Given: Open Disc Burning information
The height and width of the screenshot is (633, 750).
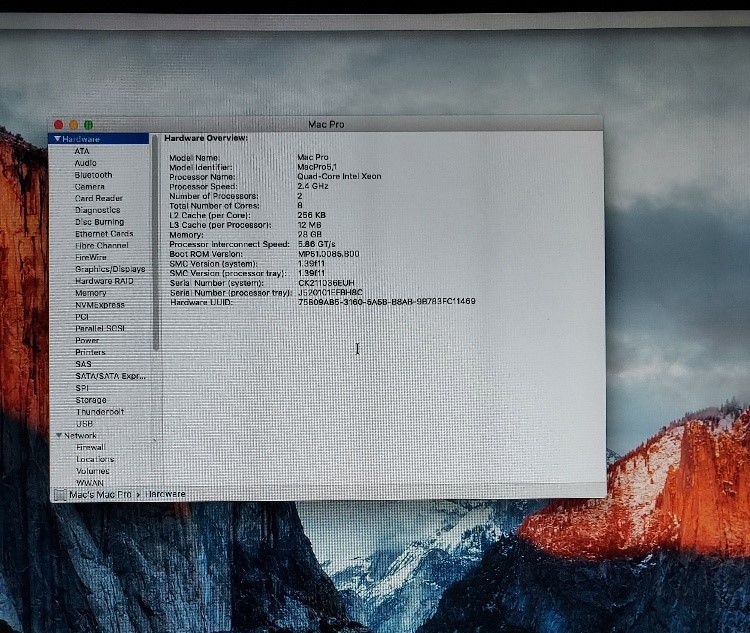Looking at the screenshot, I should click(x=99, y=222).
